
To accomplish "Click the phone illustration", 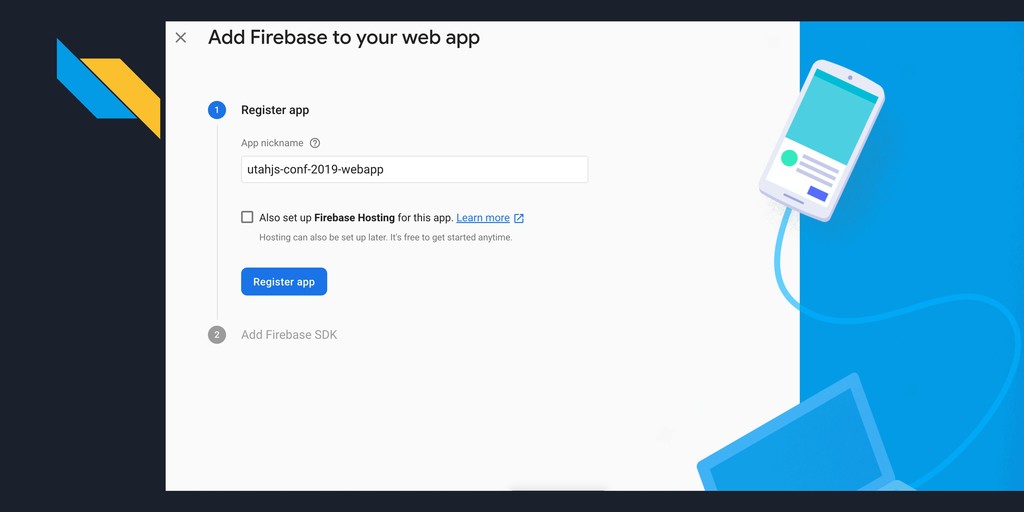I will pyautogui.click(x=822, y=140).
